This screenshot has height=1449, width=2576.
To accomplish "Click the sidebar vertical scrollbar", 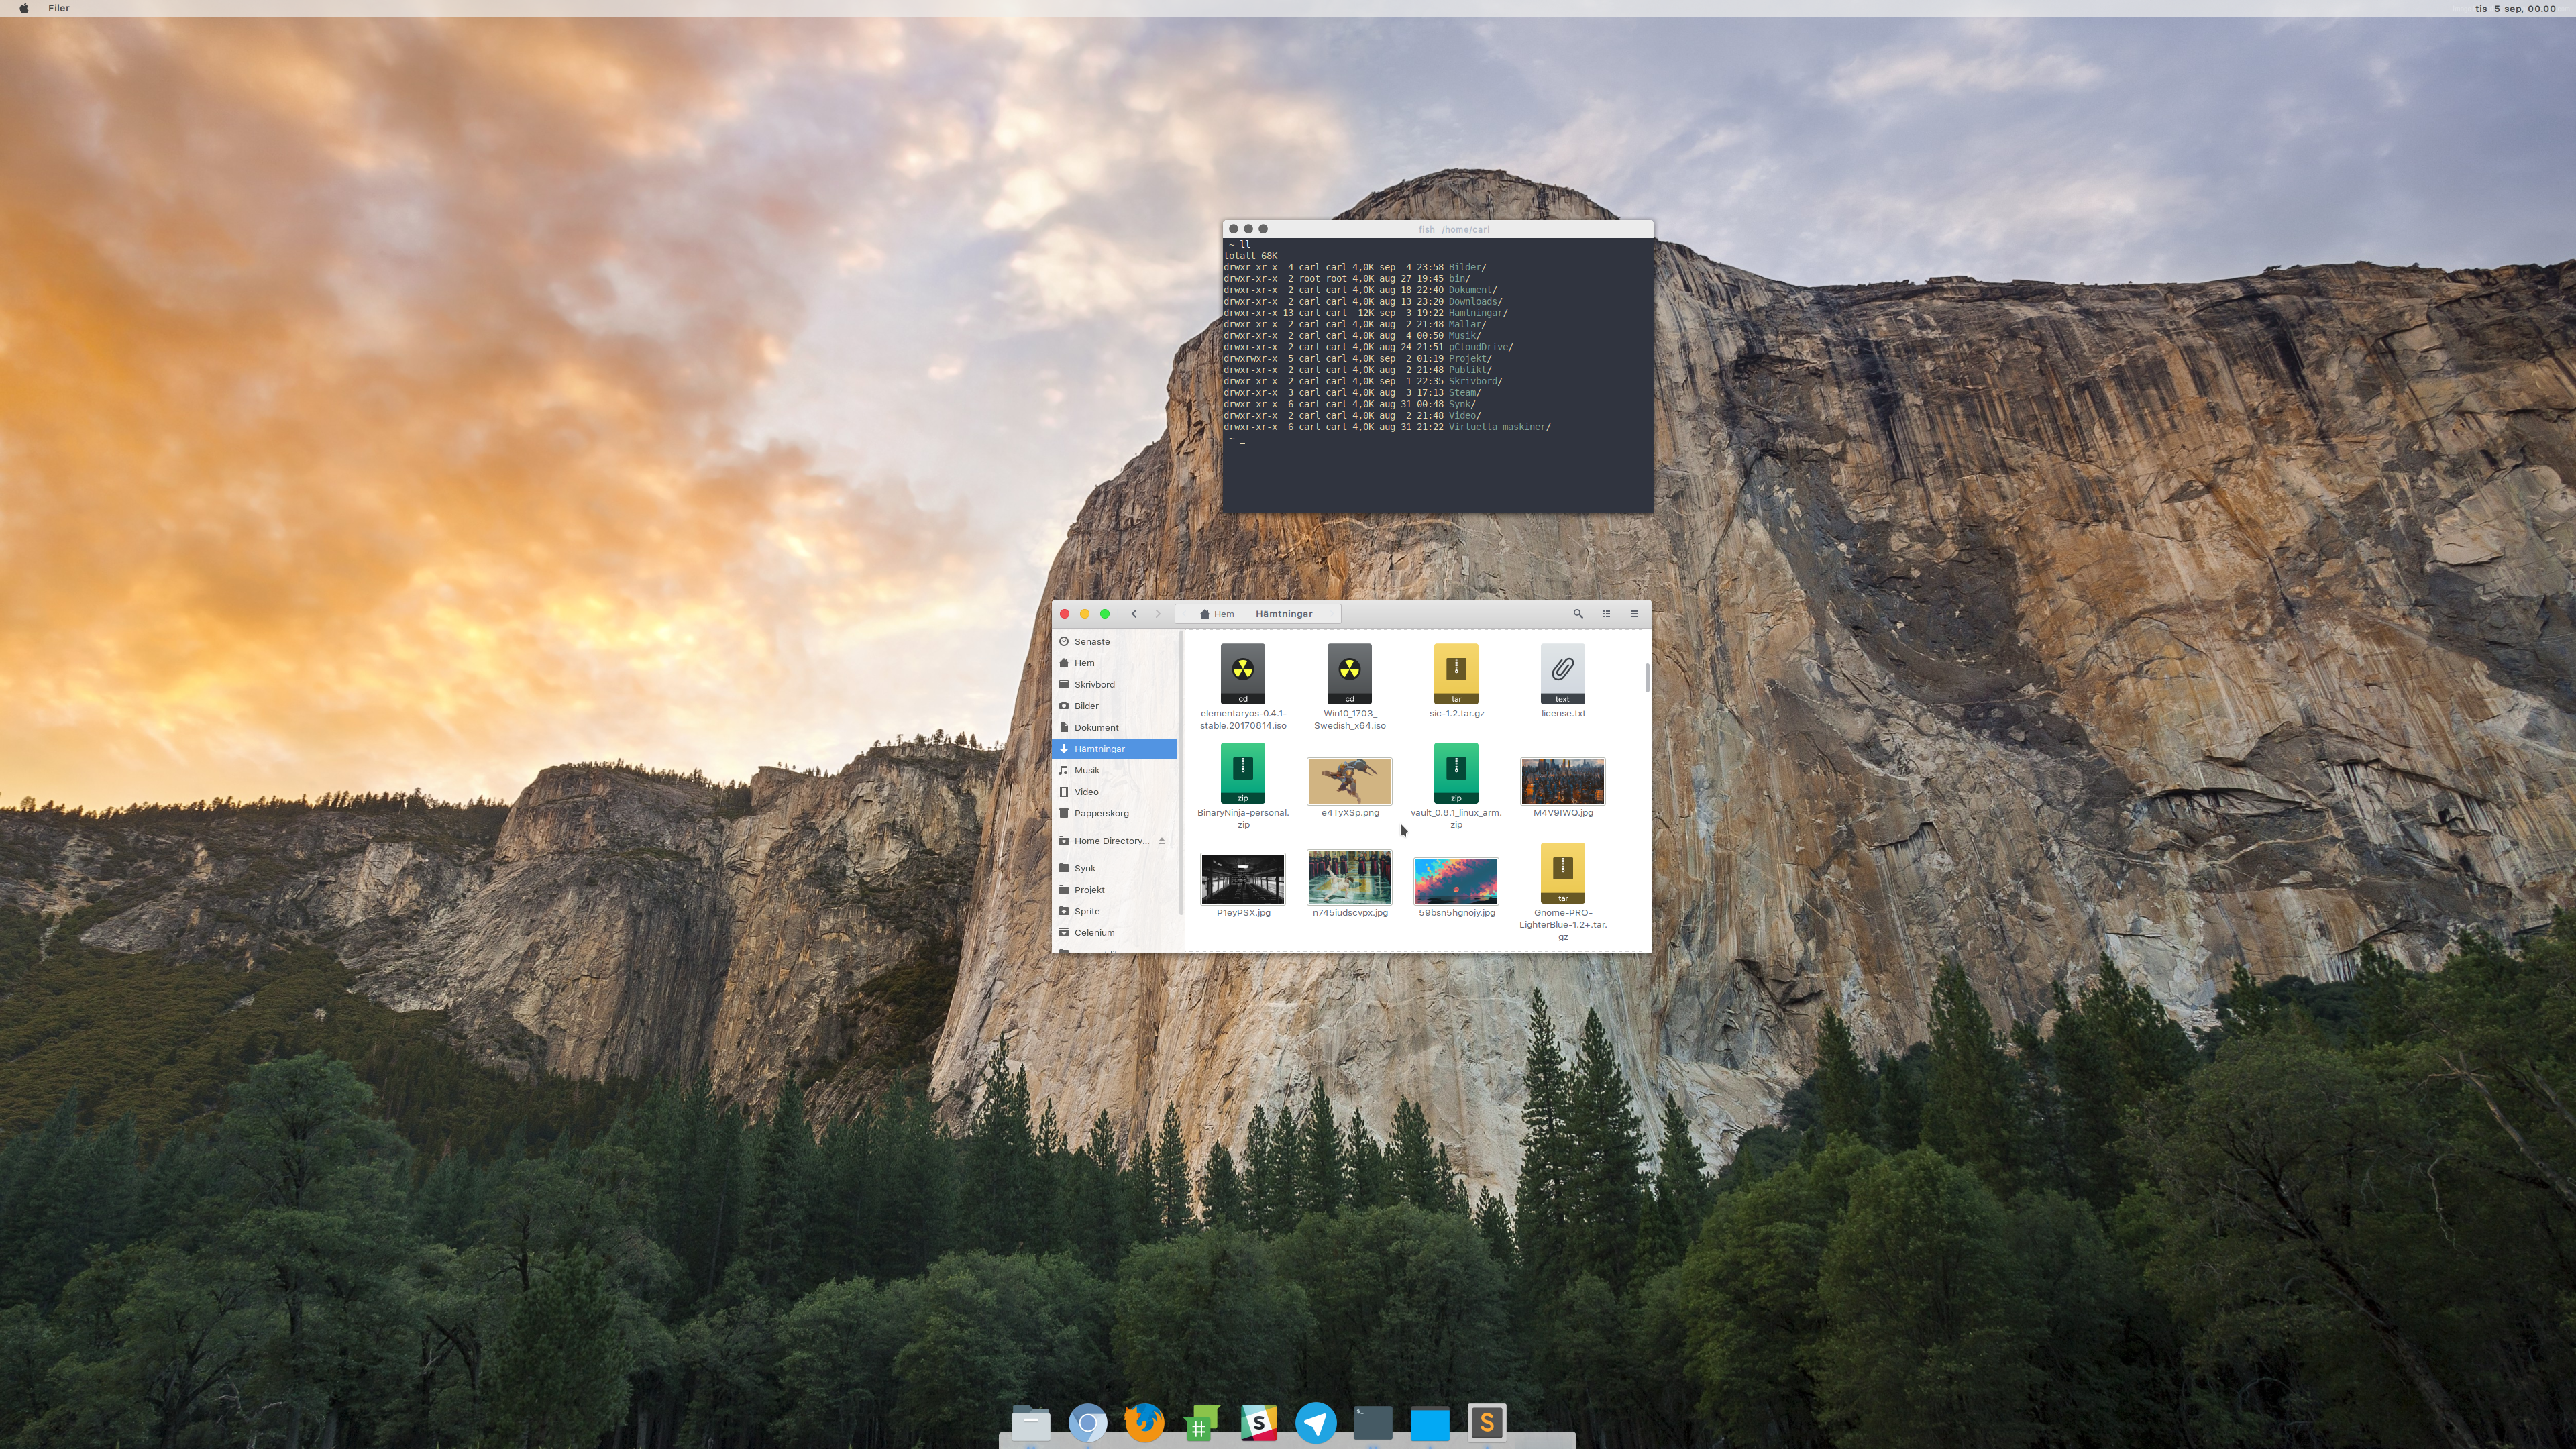I will coord(1181,772).
